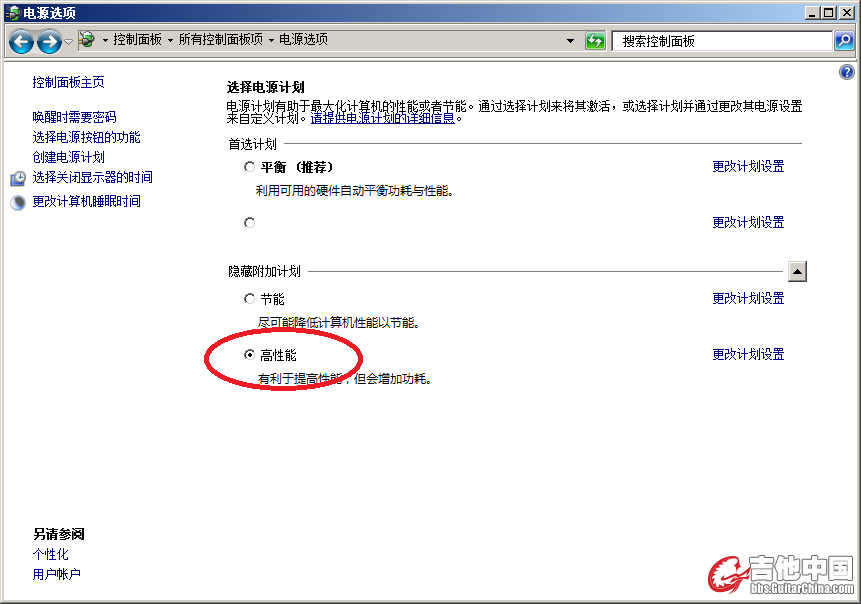Click the search magnifier icon
Viewport: 861px width, 604px height.
pos(844,41)
